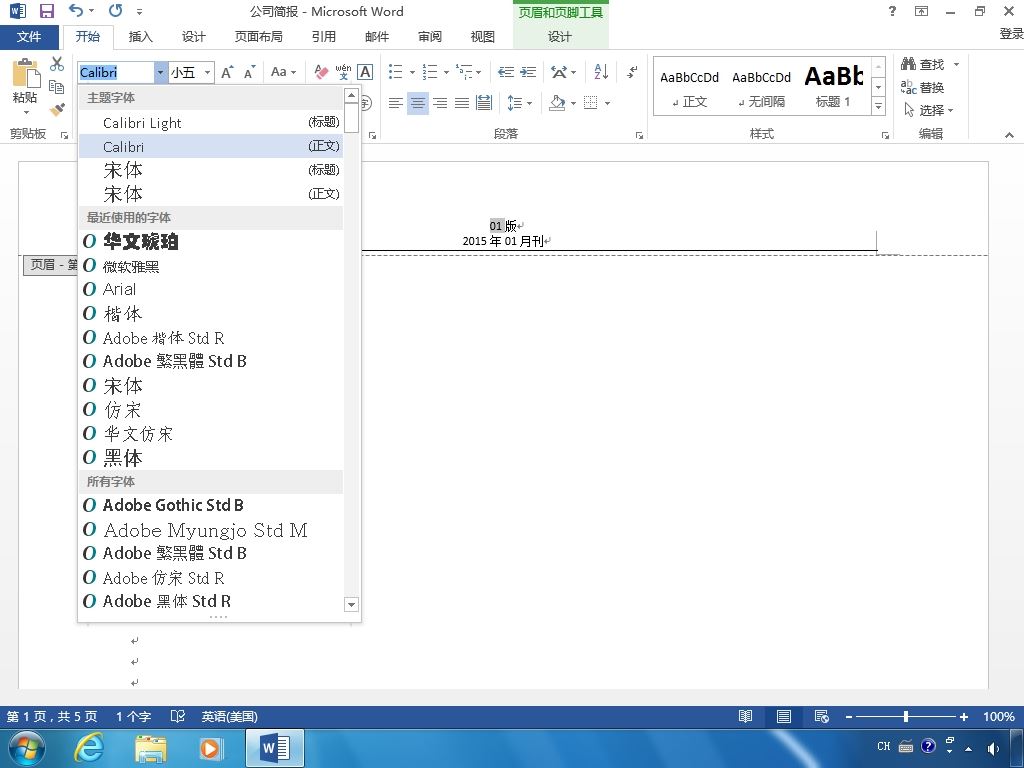Apply bullet list formatting
The height and width of the screenshot is (768, 1024).
tap(396, 71)
